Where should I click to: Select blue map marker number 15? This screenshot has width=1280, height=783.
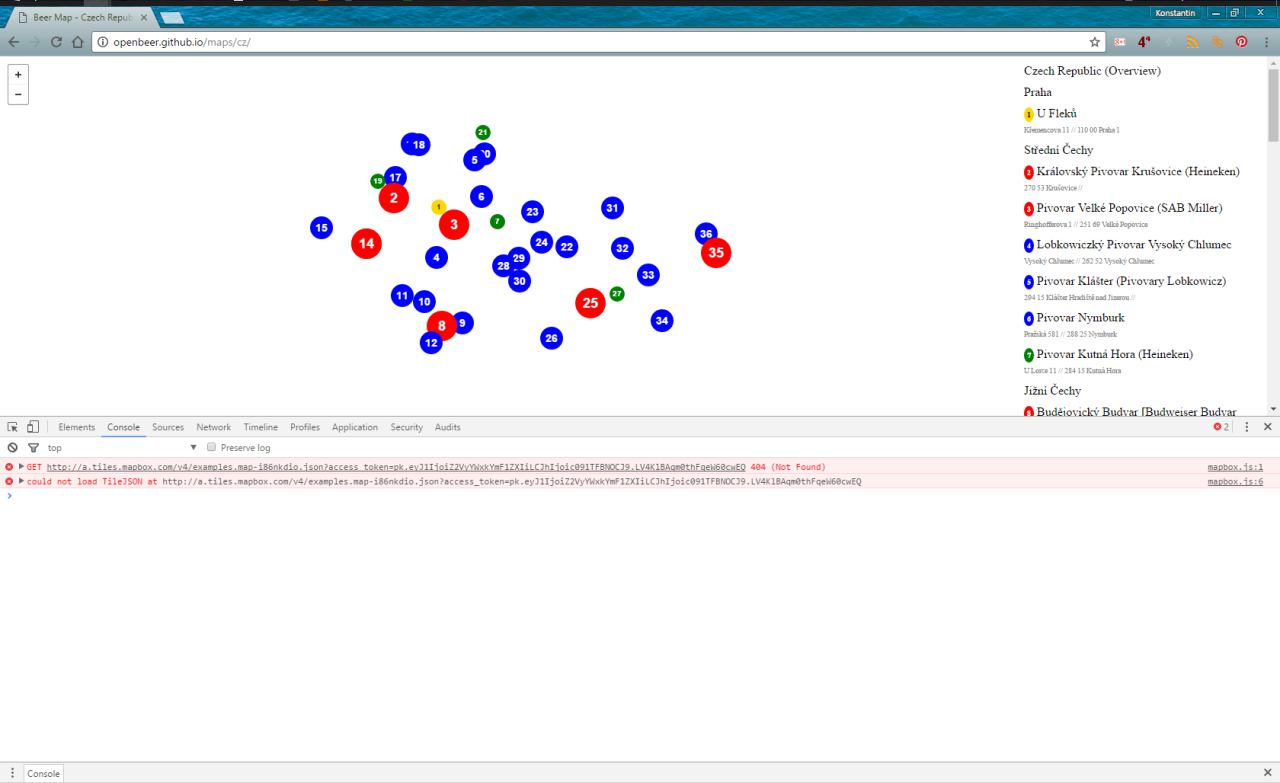click(x=321, y=228)
